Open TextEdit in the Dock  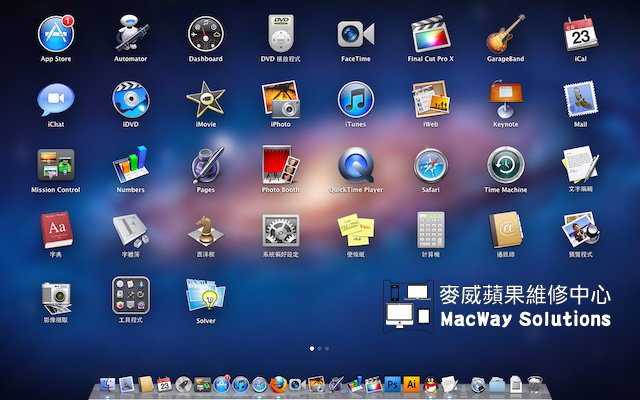coord(449,384)
